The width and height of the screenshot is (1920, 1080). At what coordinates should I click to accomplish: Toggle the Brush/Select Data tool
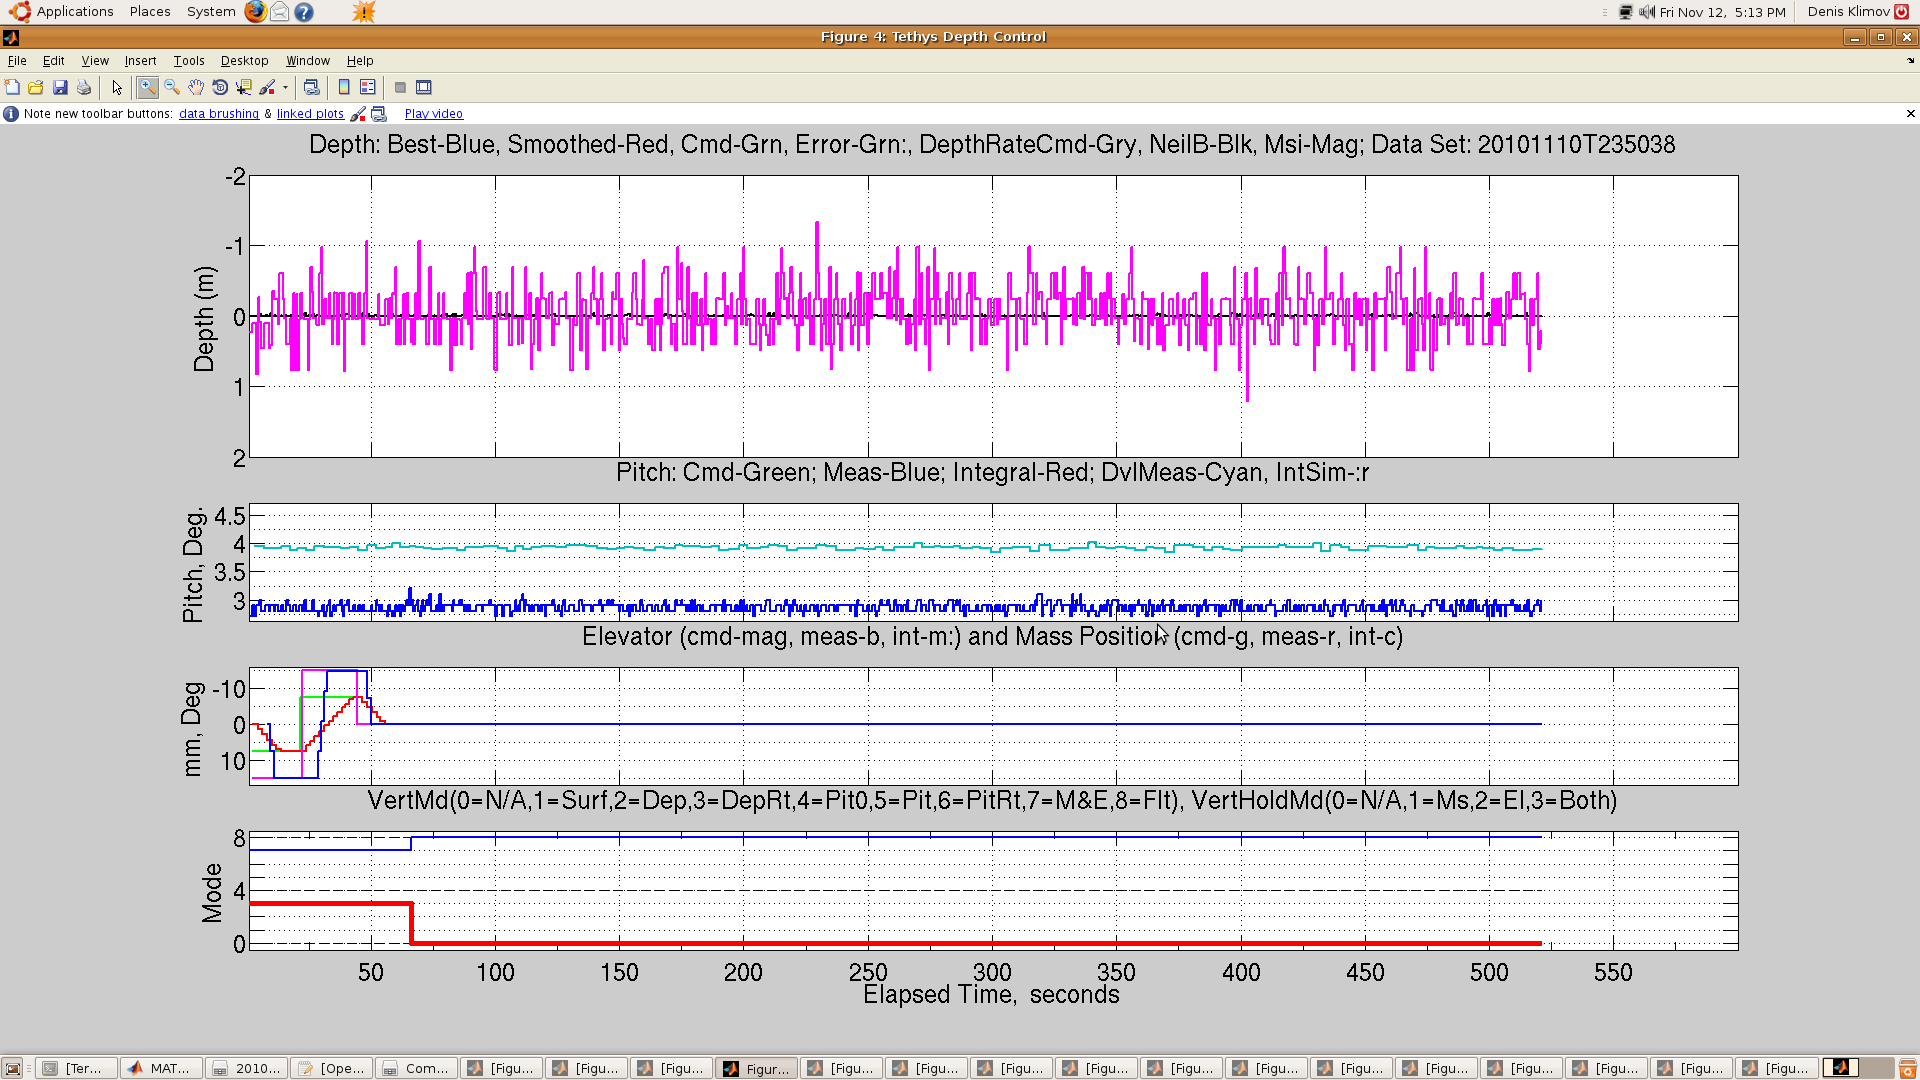267,87
